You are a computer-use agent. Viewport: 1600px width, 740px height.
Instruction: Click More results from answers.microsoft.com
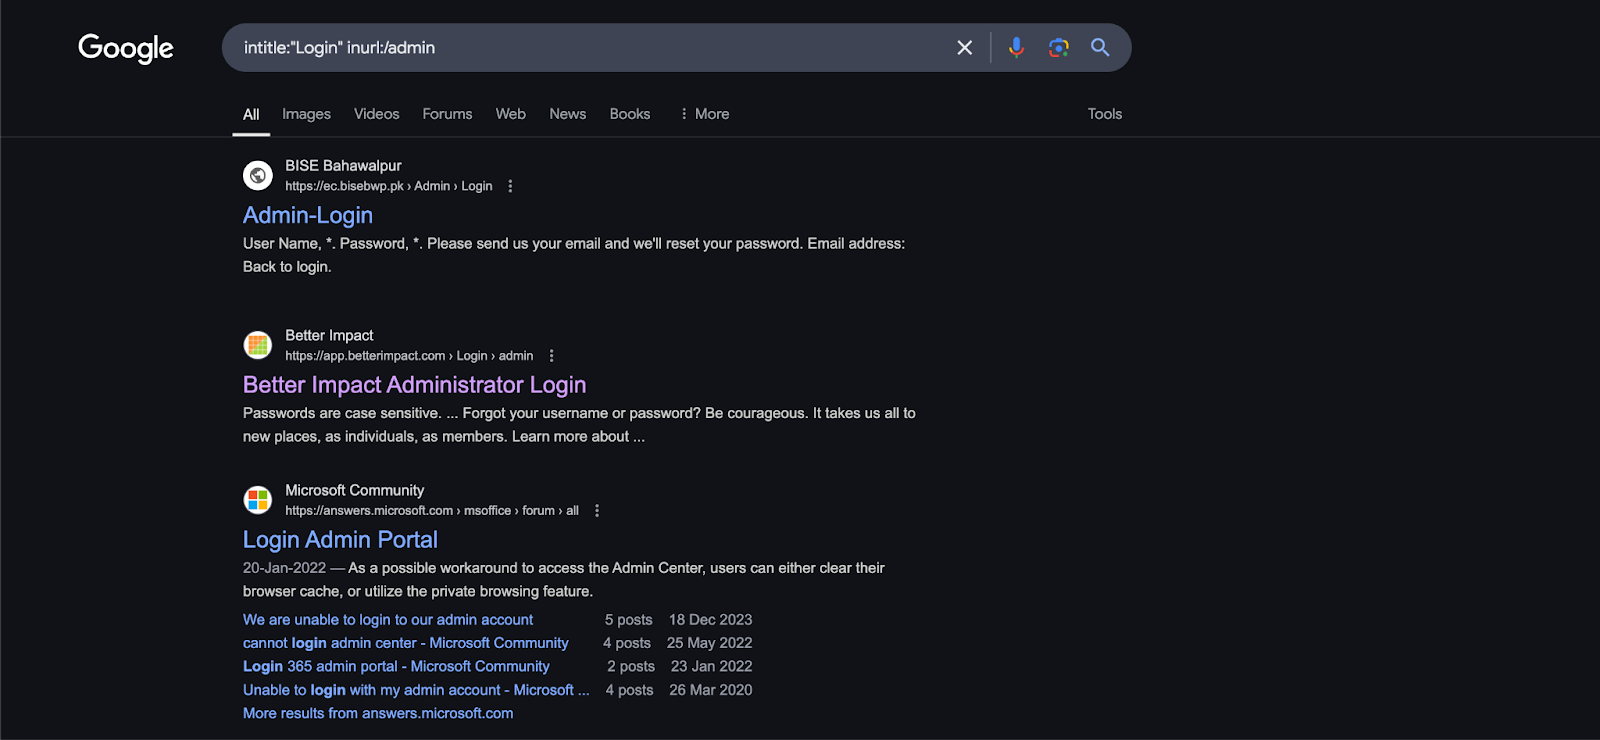[378, 713]
